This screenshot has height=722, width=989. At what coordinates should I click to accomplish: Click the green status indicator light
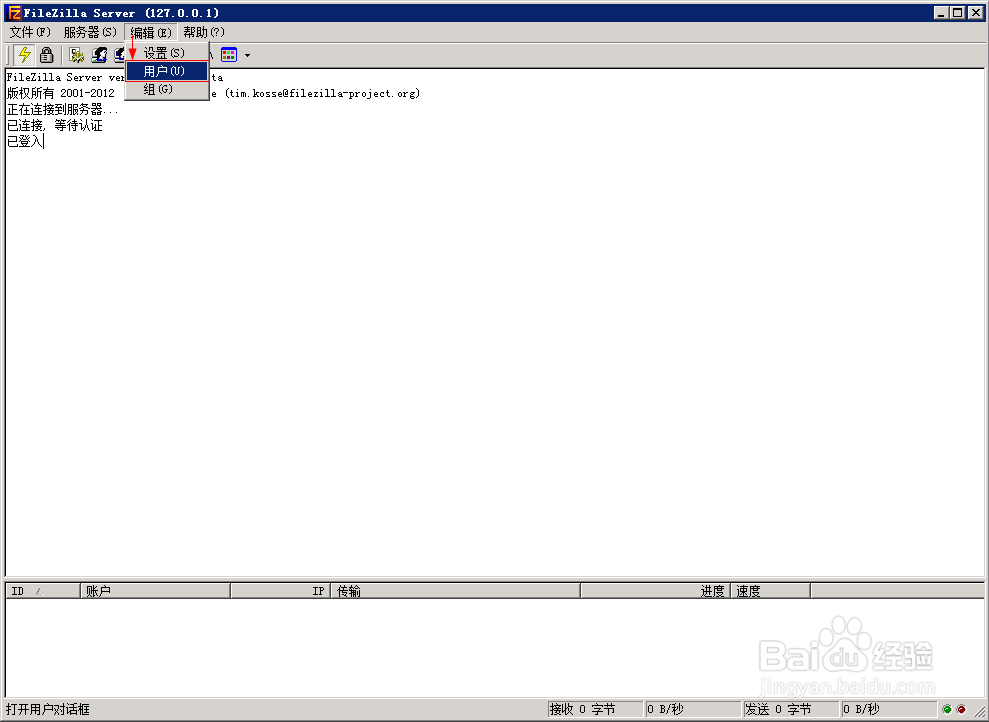(947, 709)
